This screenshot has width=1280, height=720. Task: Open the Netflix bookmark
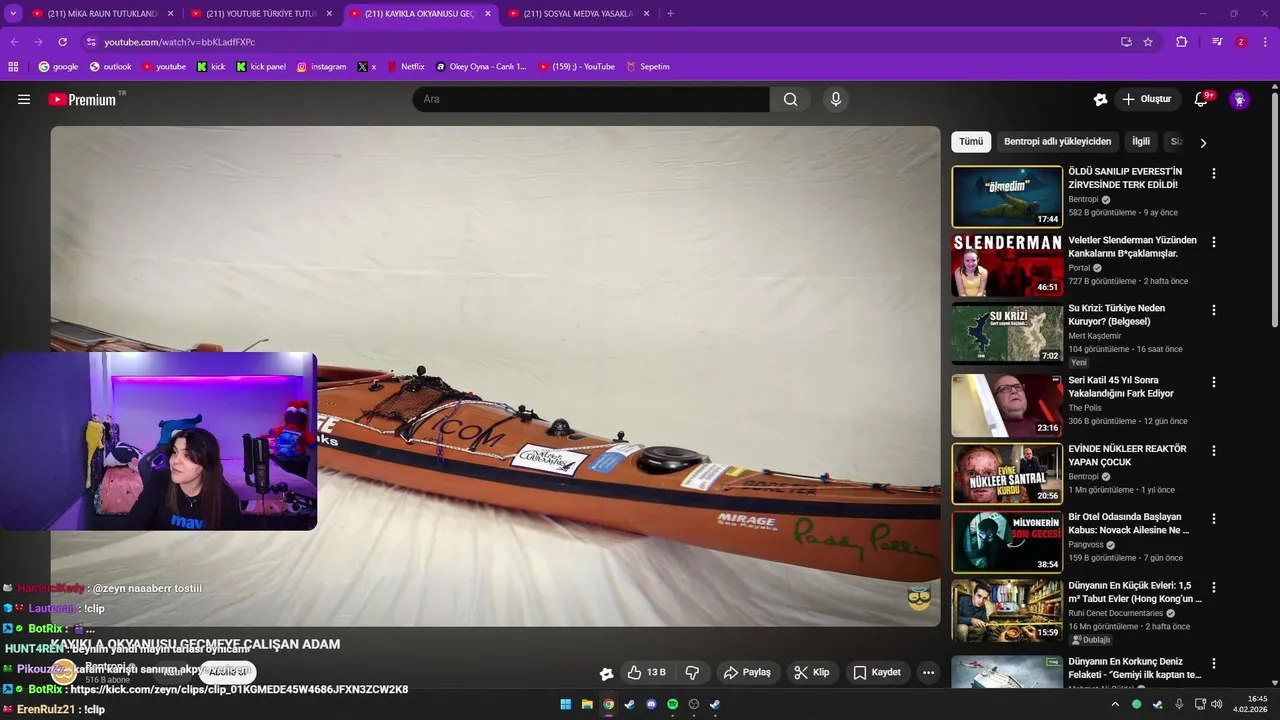406,67
